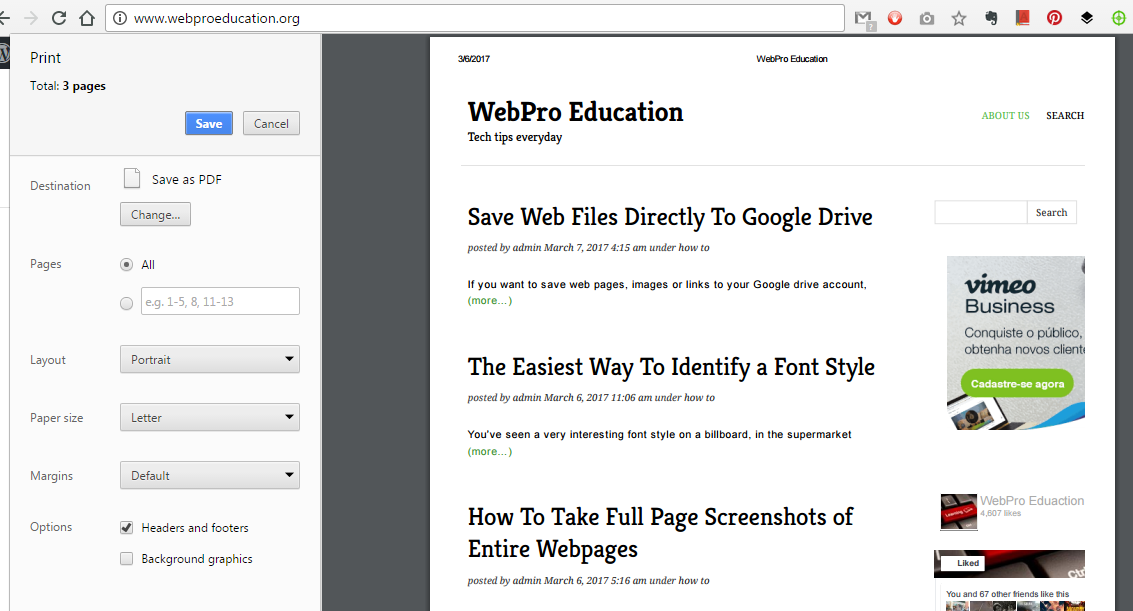Open the Pinterest extension icon
The width and height of the screenshot is (1133, 611).
coord(1054,18)
